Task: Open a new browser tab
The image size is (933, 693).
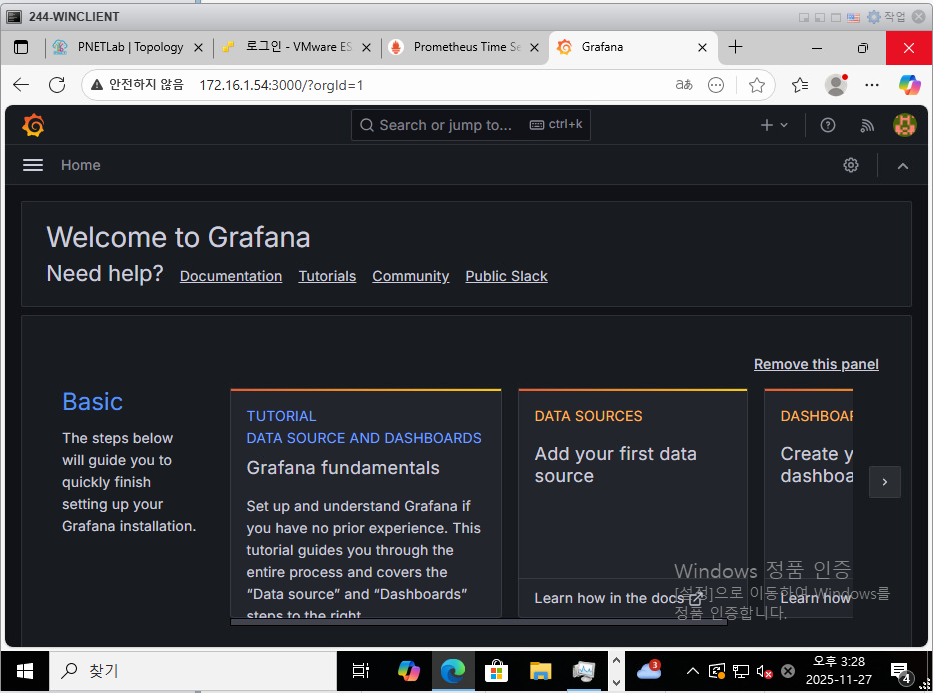Action: 735,47
